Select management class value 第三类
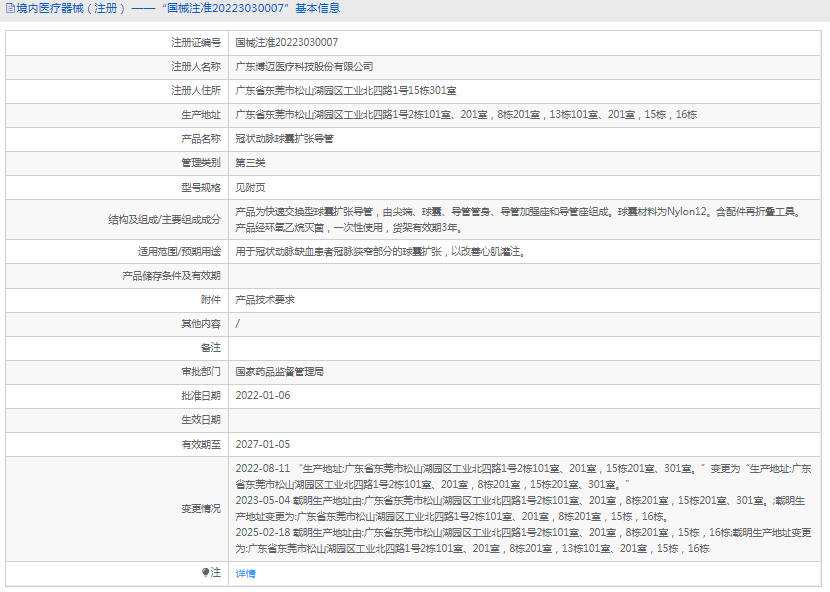Image resolution: width=830 pixels, height=592 pixels. coord(250,163)
